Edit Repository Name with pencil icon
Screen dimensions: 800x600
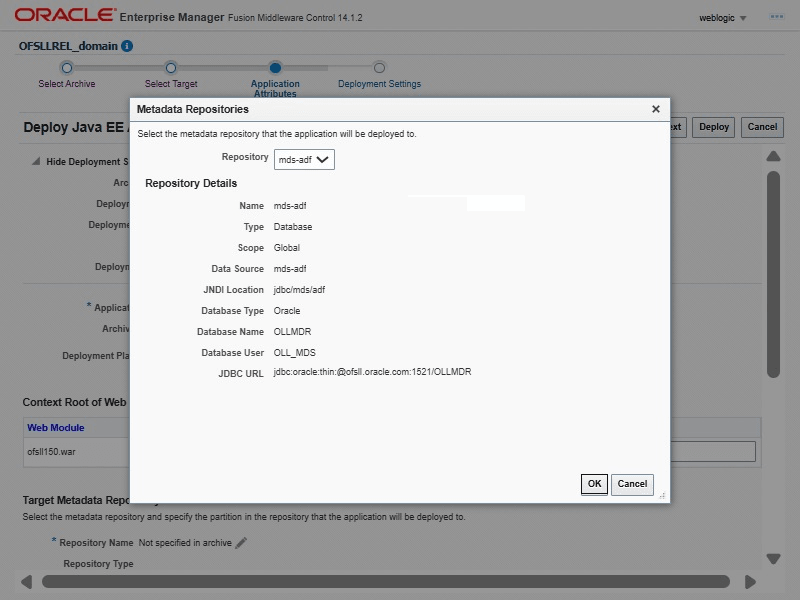pos(241,543)
